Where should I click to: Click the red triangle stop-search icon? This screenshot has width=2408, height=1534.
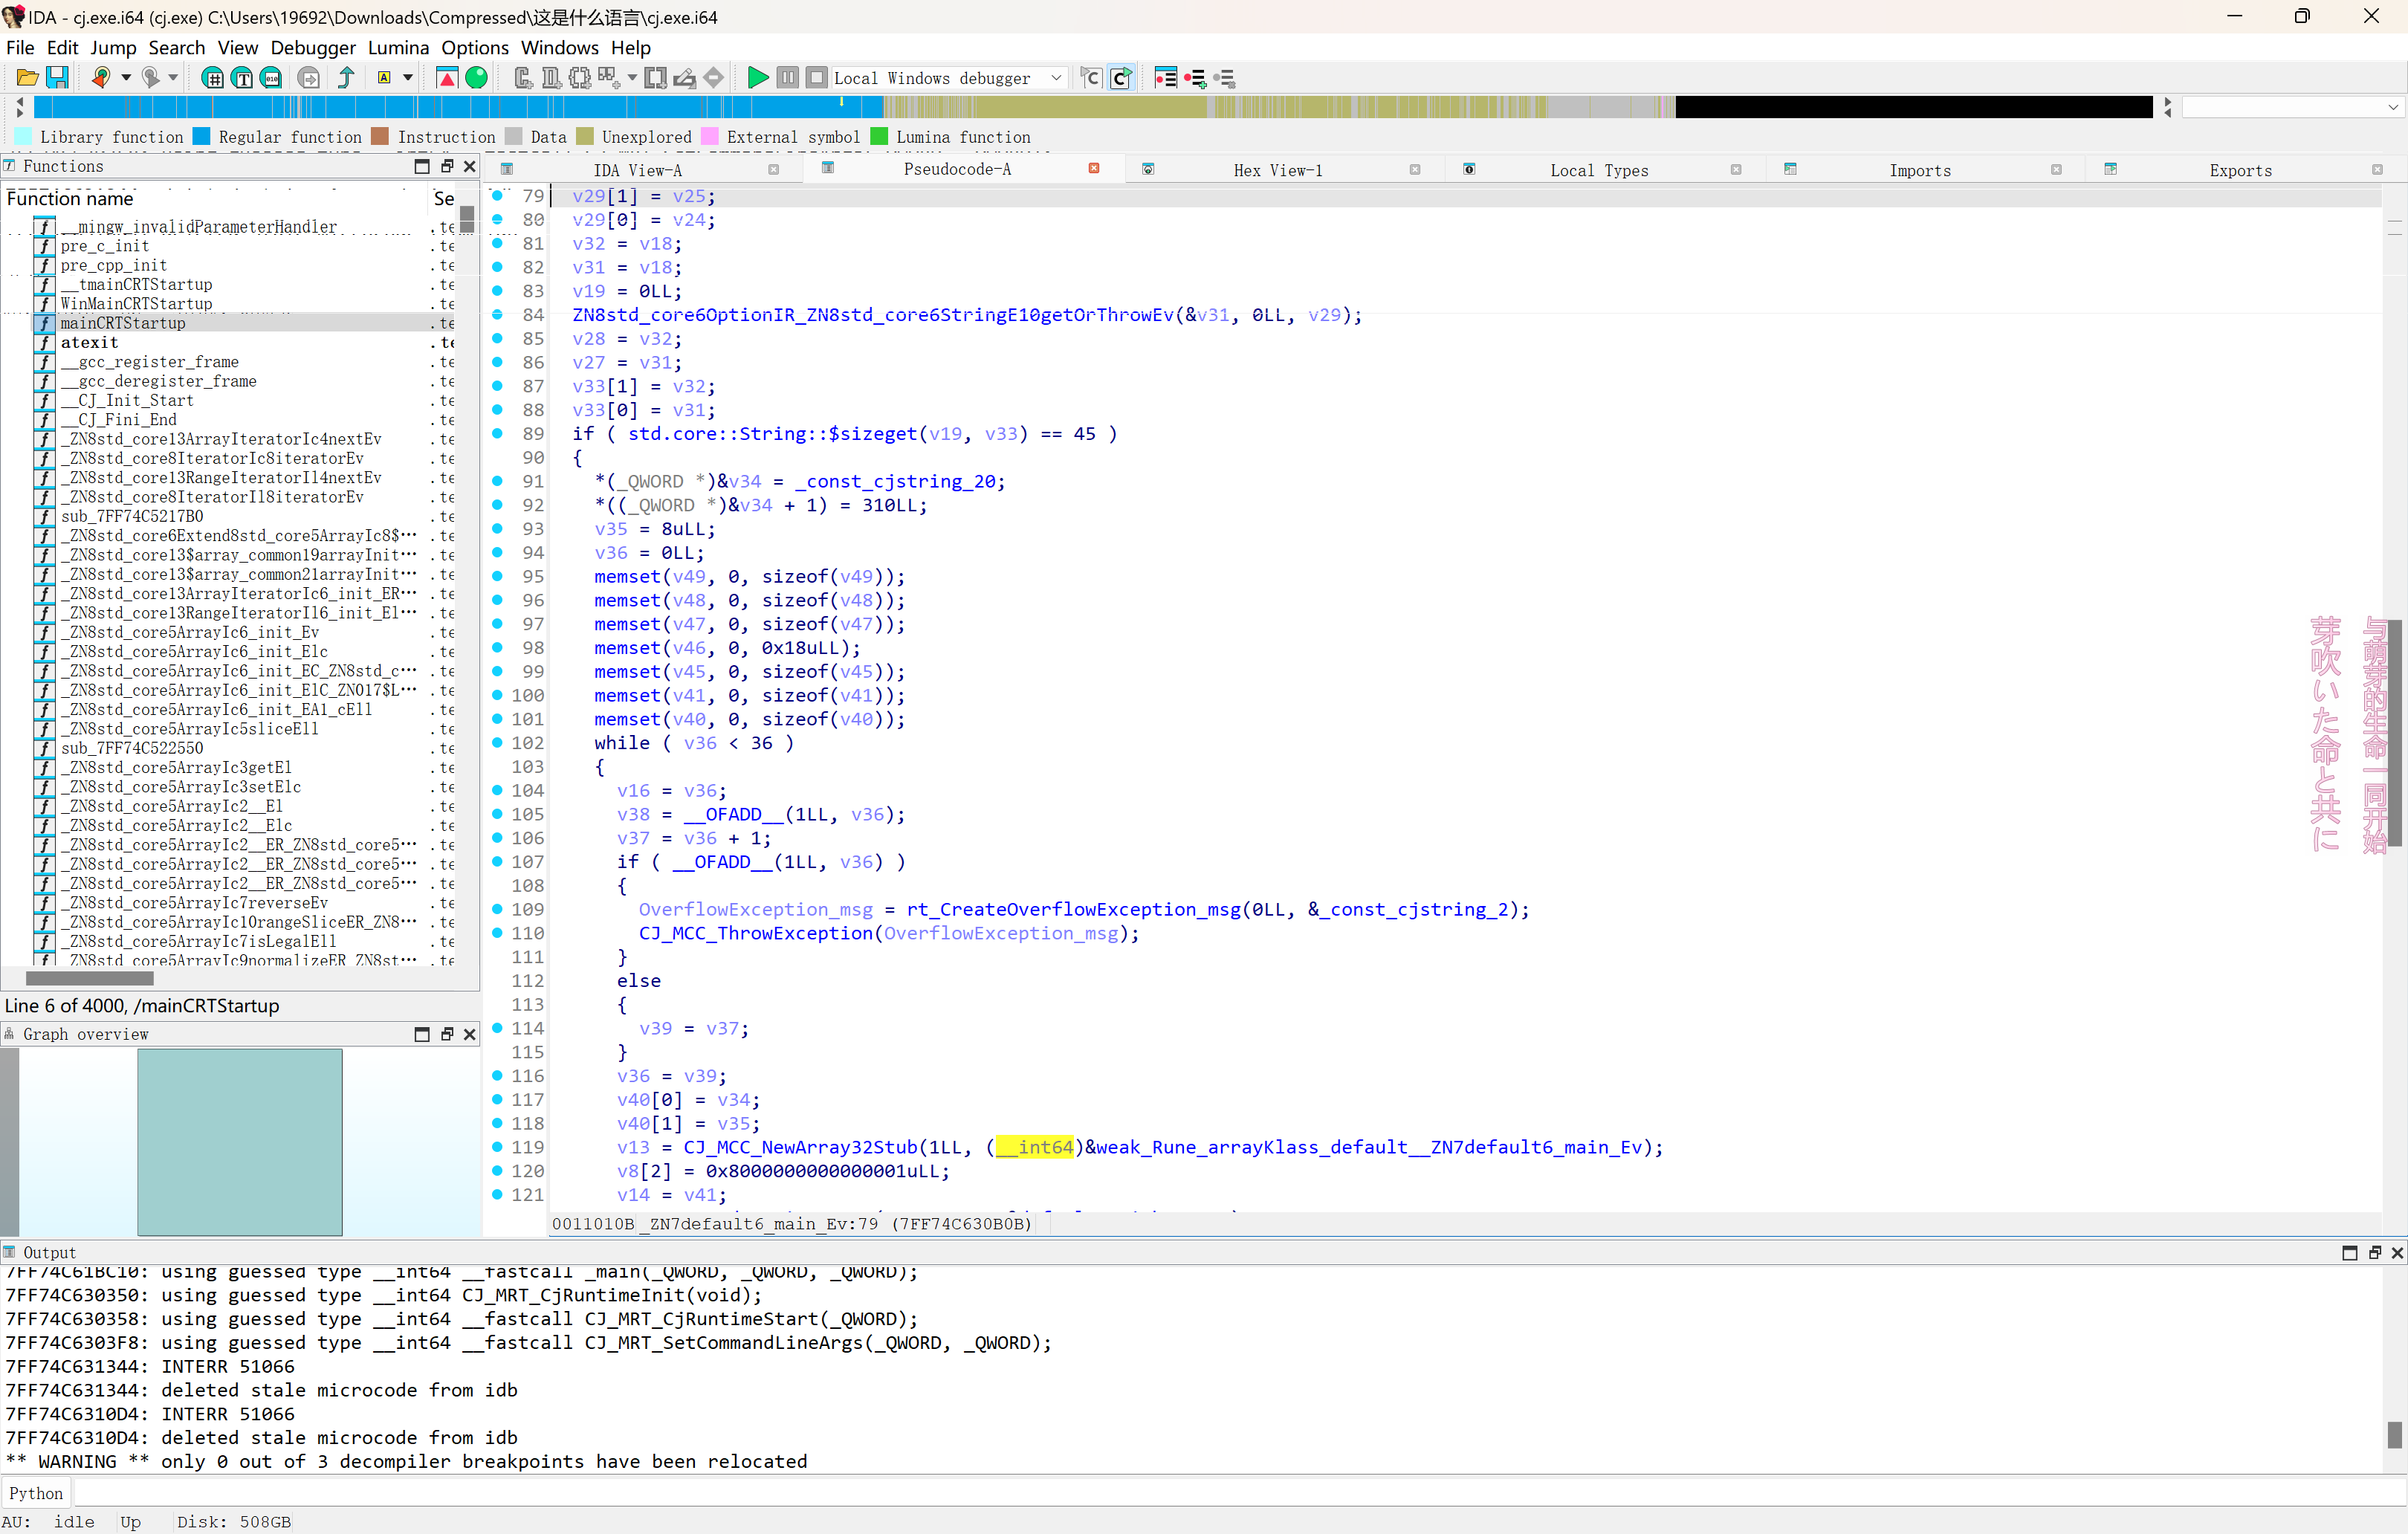pyautogui.click(x=447, y=78)
